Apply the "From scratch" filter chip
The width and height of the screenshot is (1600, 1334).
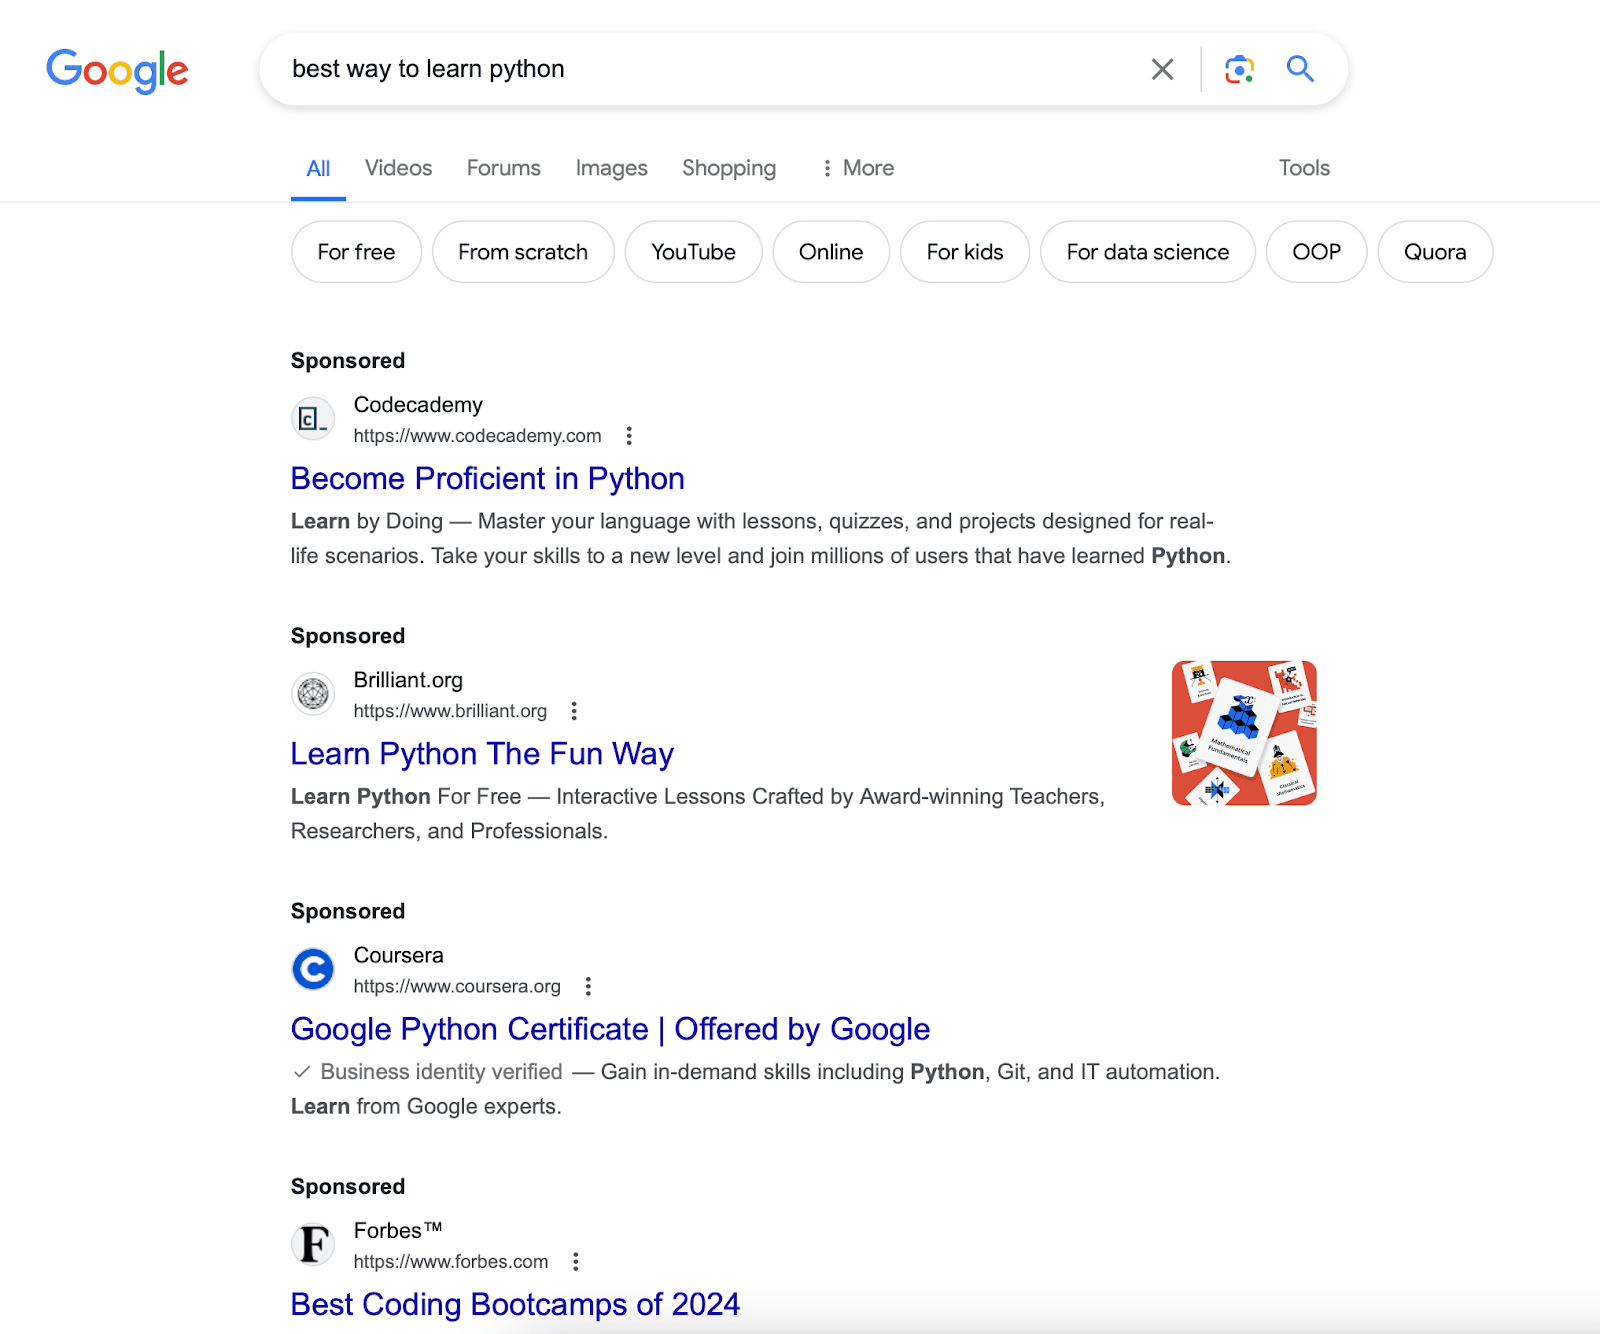(x=523, y=252)
